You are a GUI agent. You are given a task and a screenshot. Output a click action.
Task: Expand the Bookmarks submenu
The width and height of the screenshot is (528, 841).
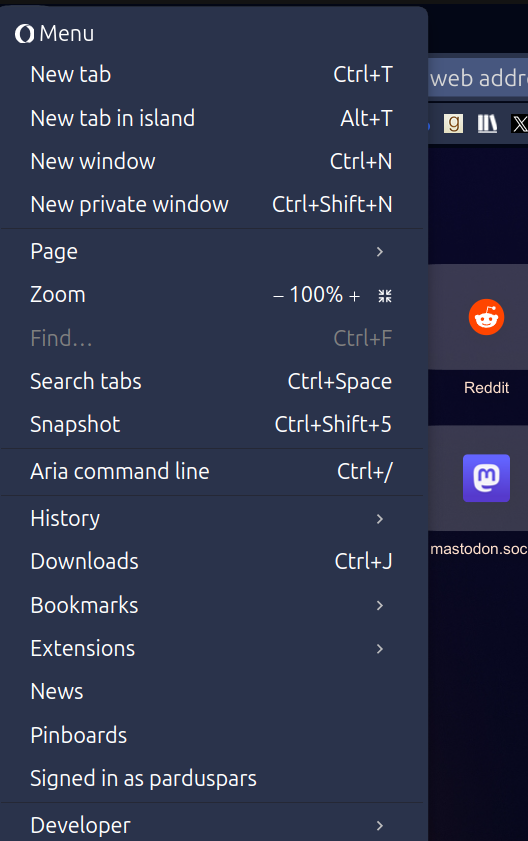[212, 605]
